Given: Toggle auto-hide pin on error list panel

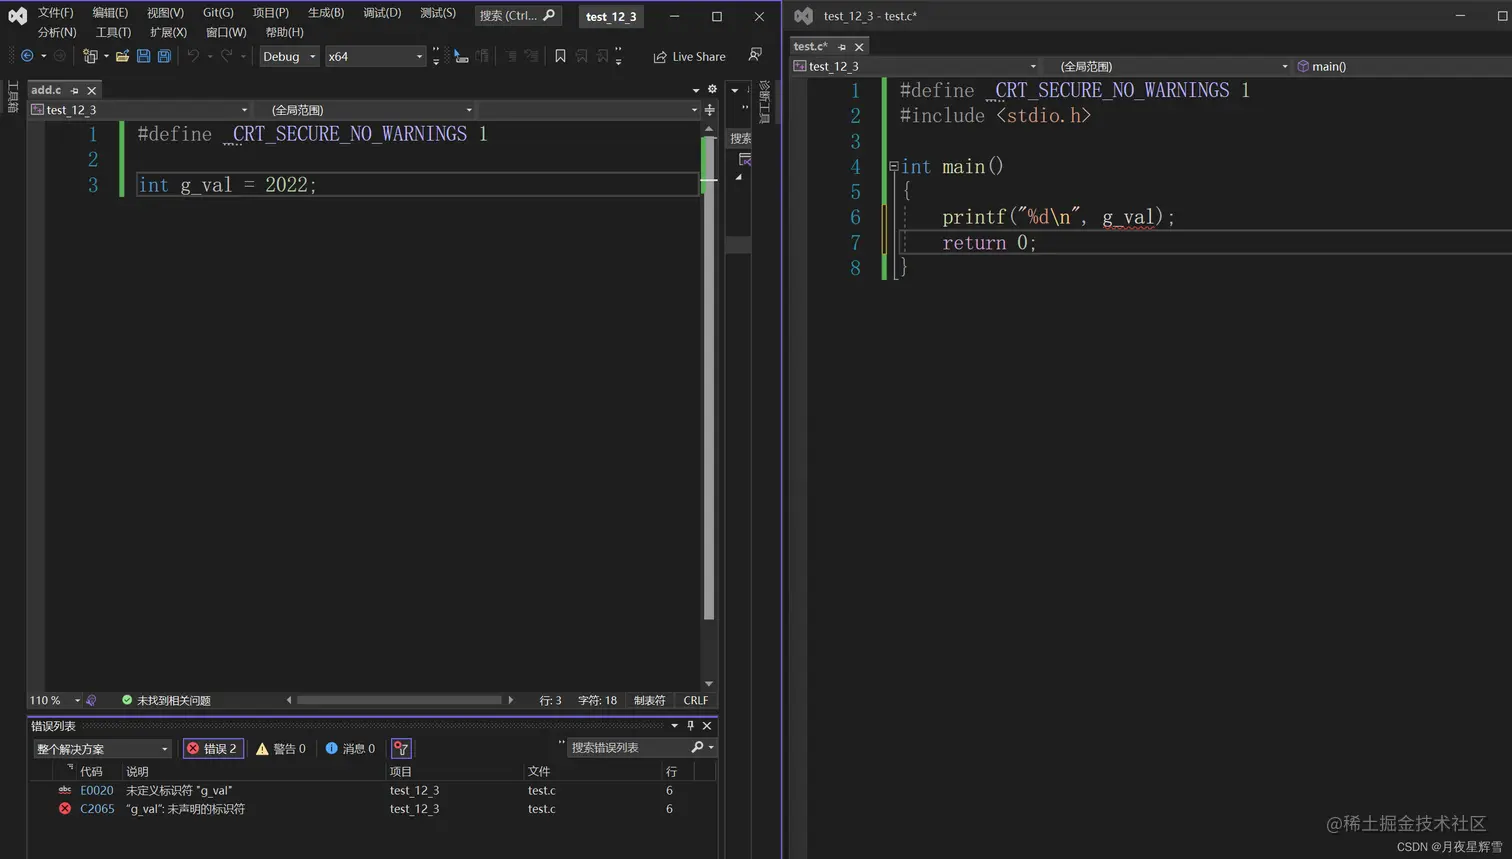Looking at the screenshot, I should pos(690,726).
